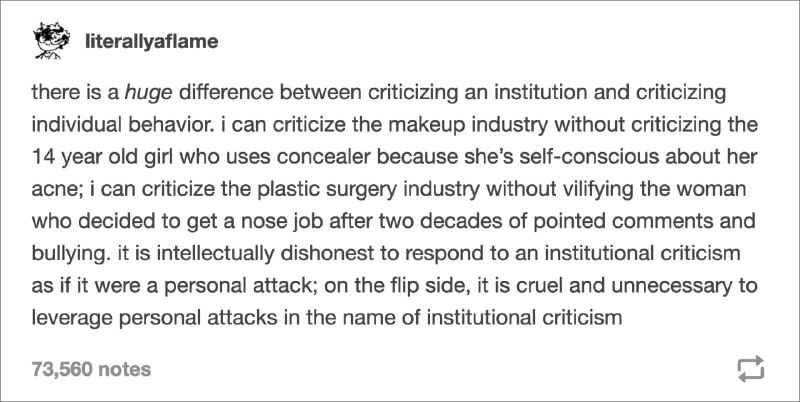Image resolution: width=800 pixels, height=402 pixels.
Task: Open the literallyaflame blog username link
Action: tap(152, 41)
